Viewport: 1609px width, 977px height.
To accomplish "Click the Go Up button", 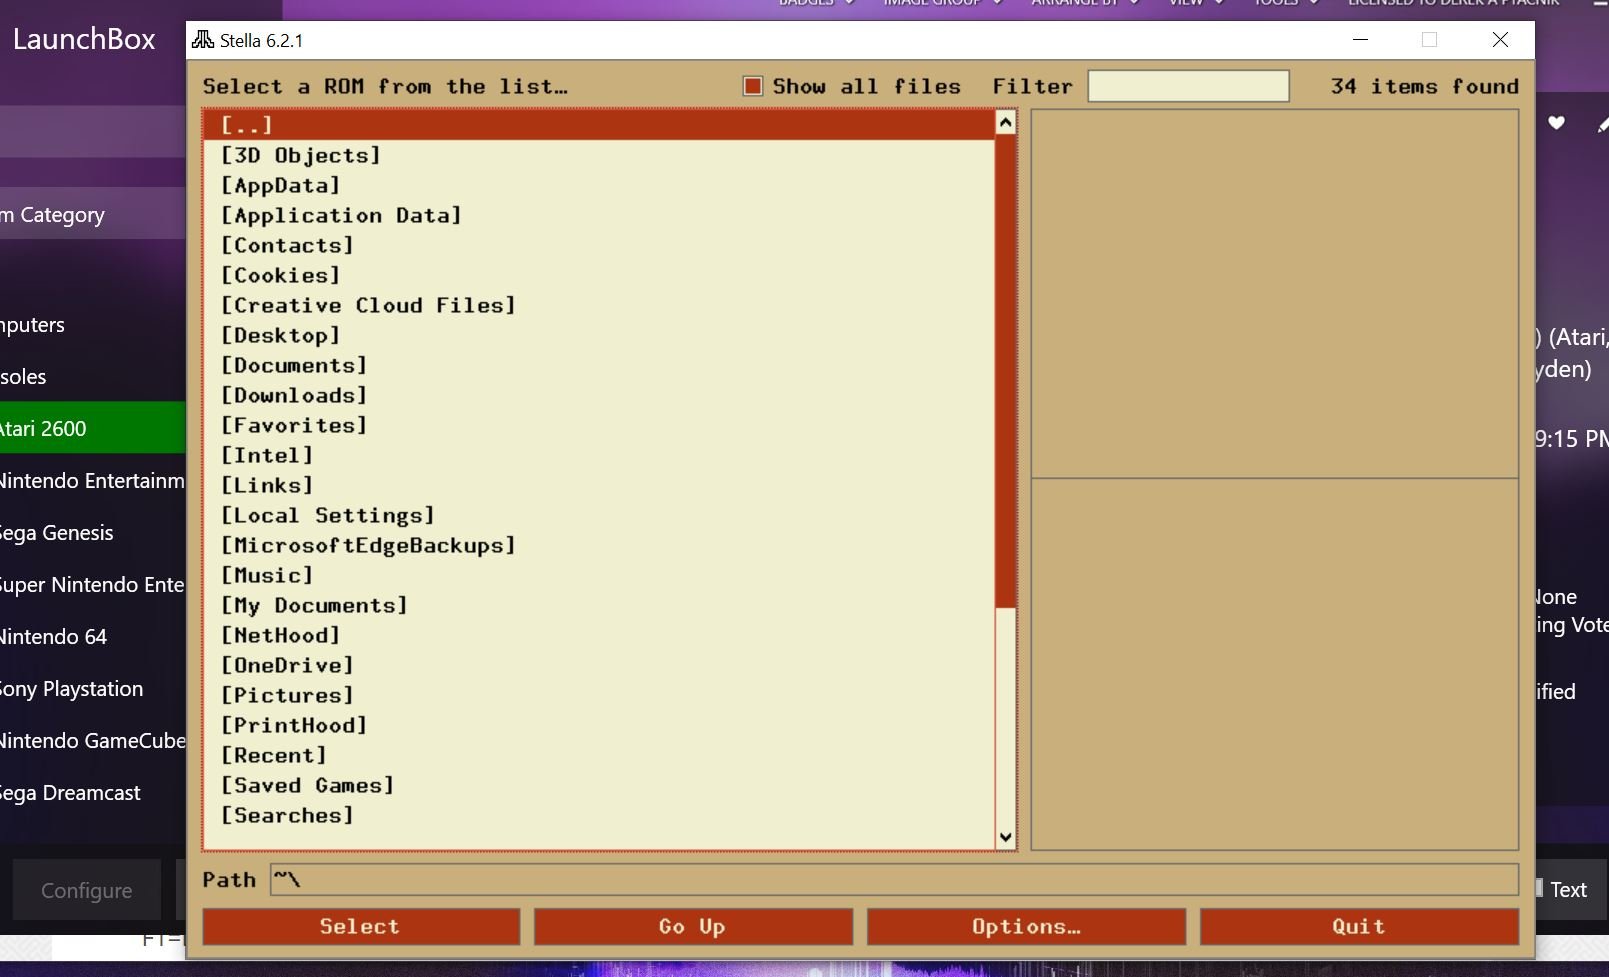I will [693, 927].
